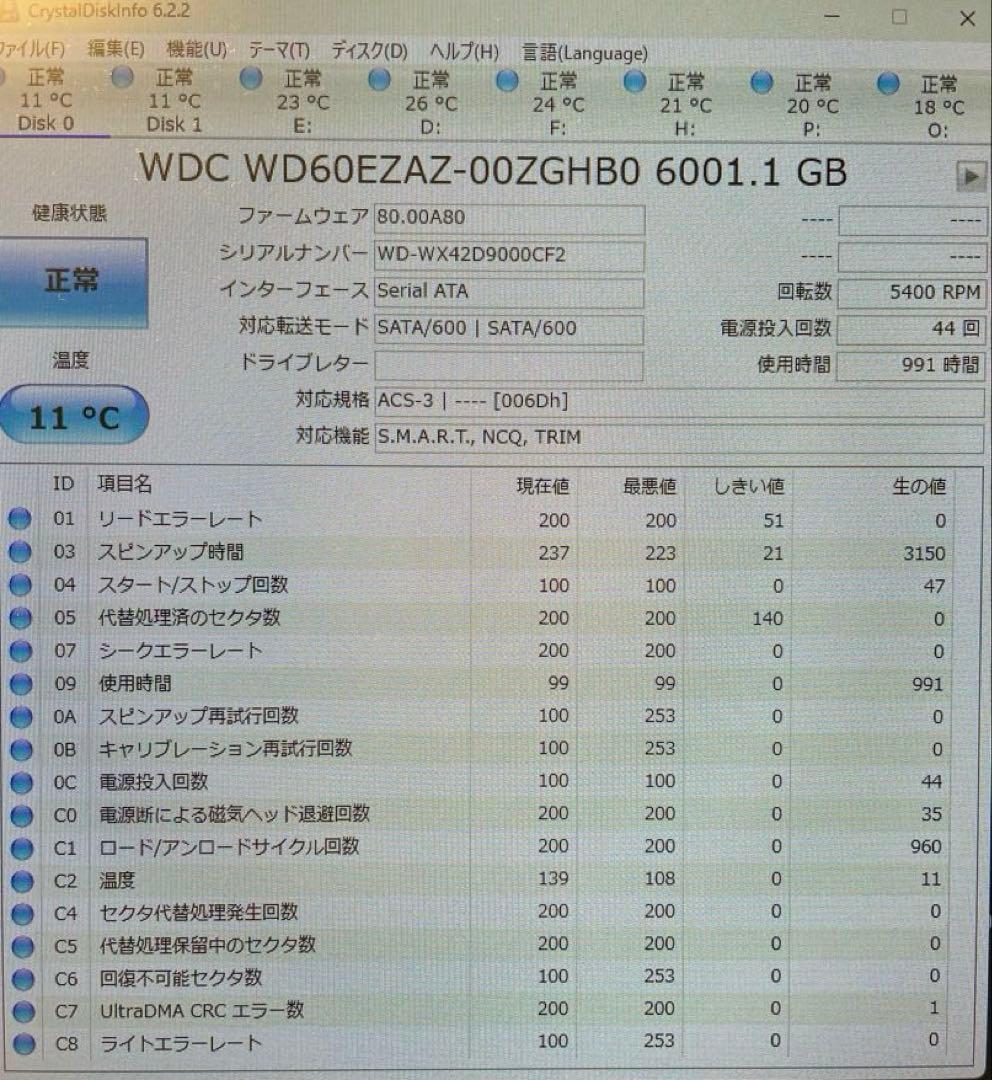Click status icon for C1 ロード/アンロードサイクル回数
The image size is (992, 1080).
click(x=23, y=848)
